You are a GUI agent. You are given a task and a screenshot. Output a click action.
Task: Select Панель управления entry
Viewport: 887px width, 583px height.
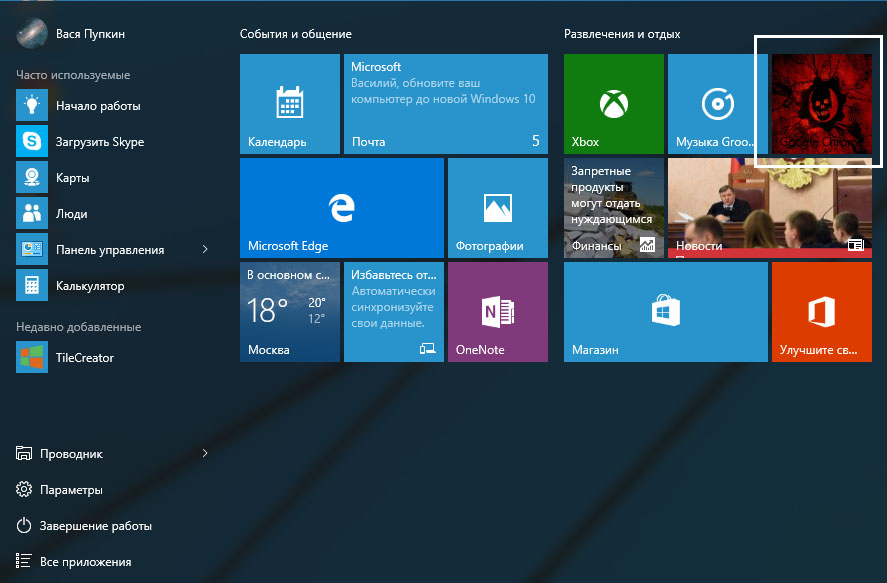[x=110, y=250]
